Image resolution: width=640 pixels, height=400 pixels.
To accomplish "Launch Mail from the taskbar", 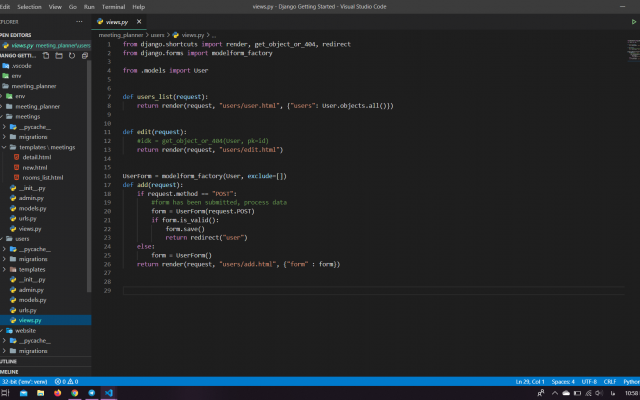I will pyautogui.click(x=23, y=393).
